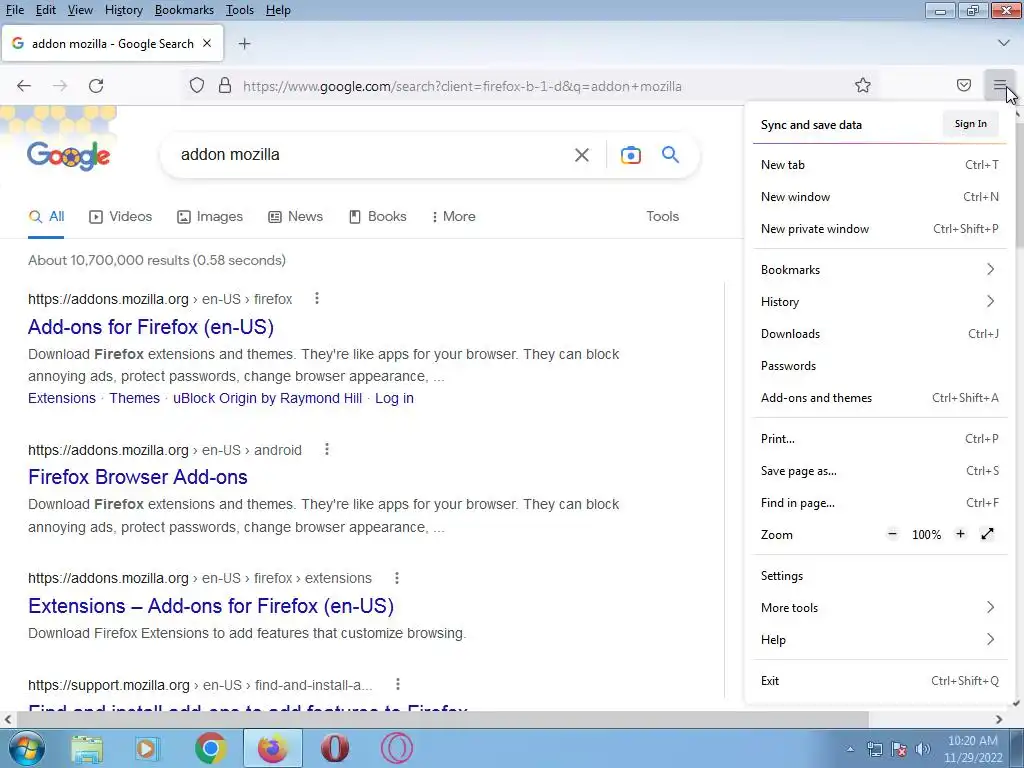Select Add-ons and themes menu item
The height and width of the screenshot is (768, 1024).
tap(880, 398)
